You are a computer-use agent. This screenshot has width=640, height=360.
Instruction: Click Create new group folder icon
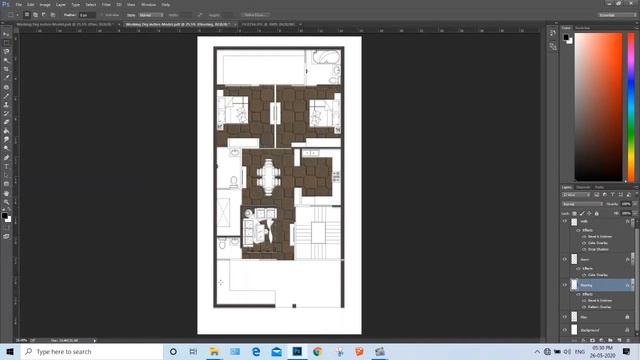[x=610, y=340]
